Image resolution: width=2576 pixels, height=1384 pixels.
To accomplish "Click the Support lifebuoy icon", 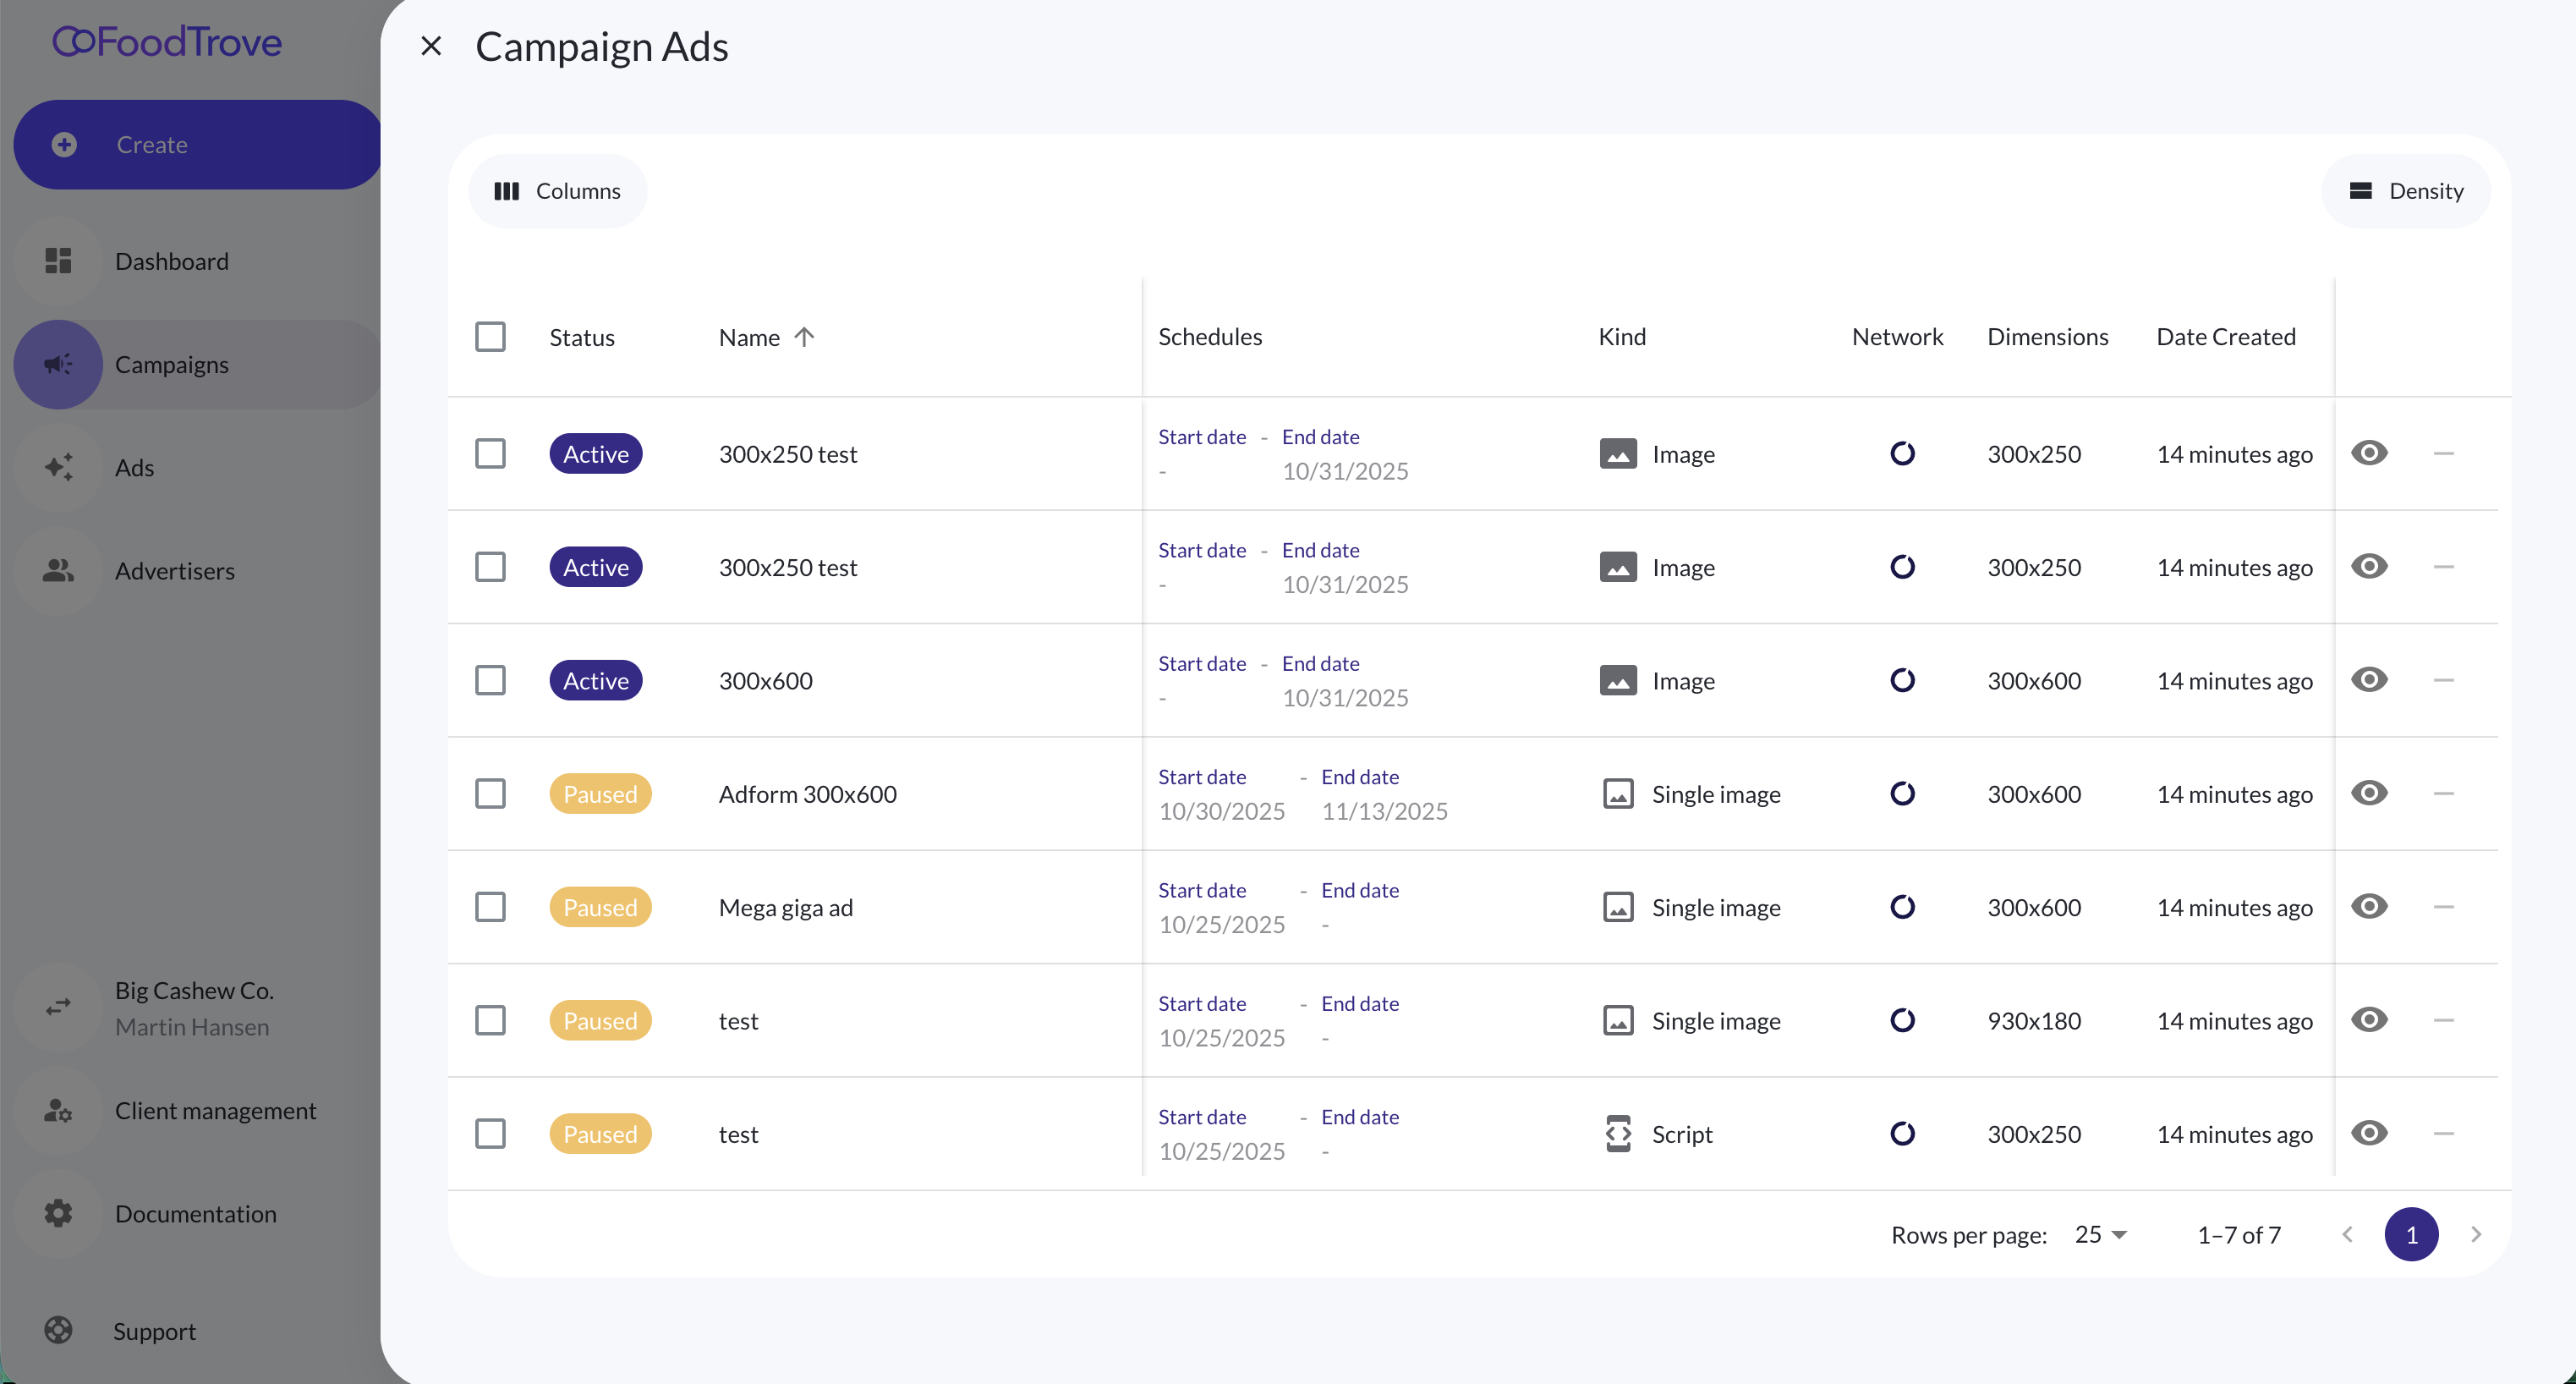I will click(x=58, y=1330).
